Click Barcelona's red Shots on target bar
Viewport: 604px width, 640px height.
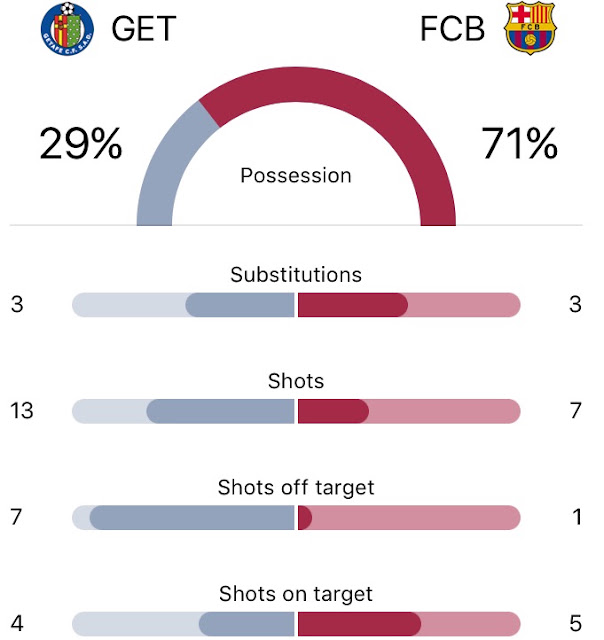359,624
